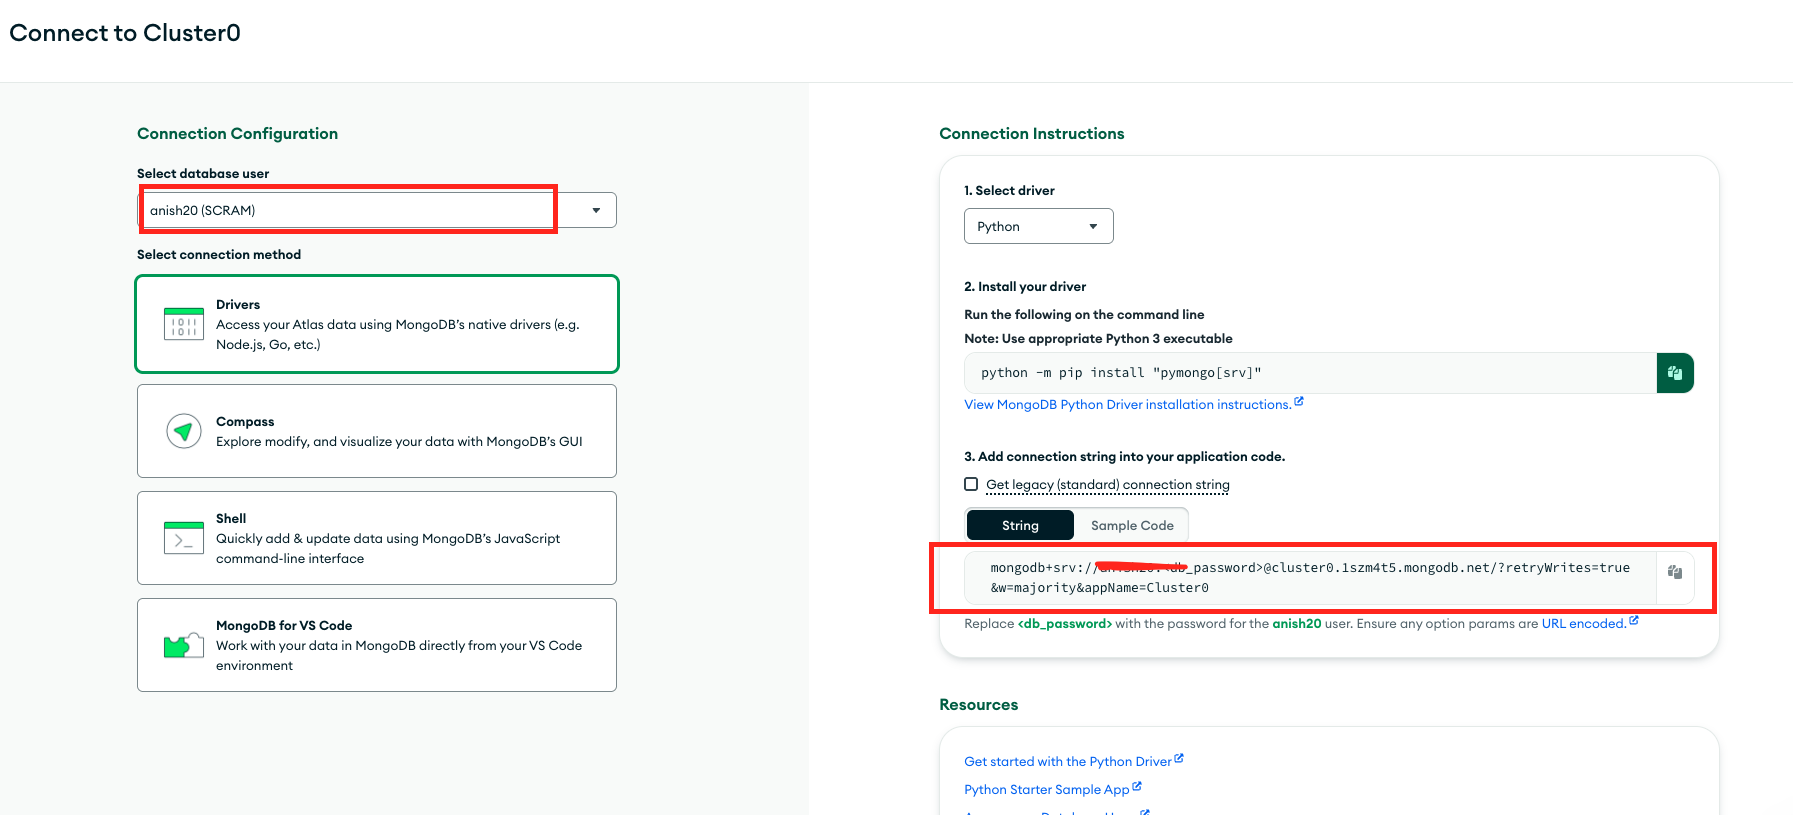Choose the Shell connection method card

377,538
